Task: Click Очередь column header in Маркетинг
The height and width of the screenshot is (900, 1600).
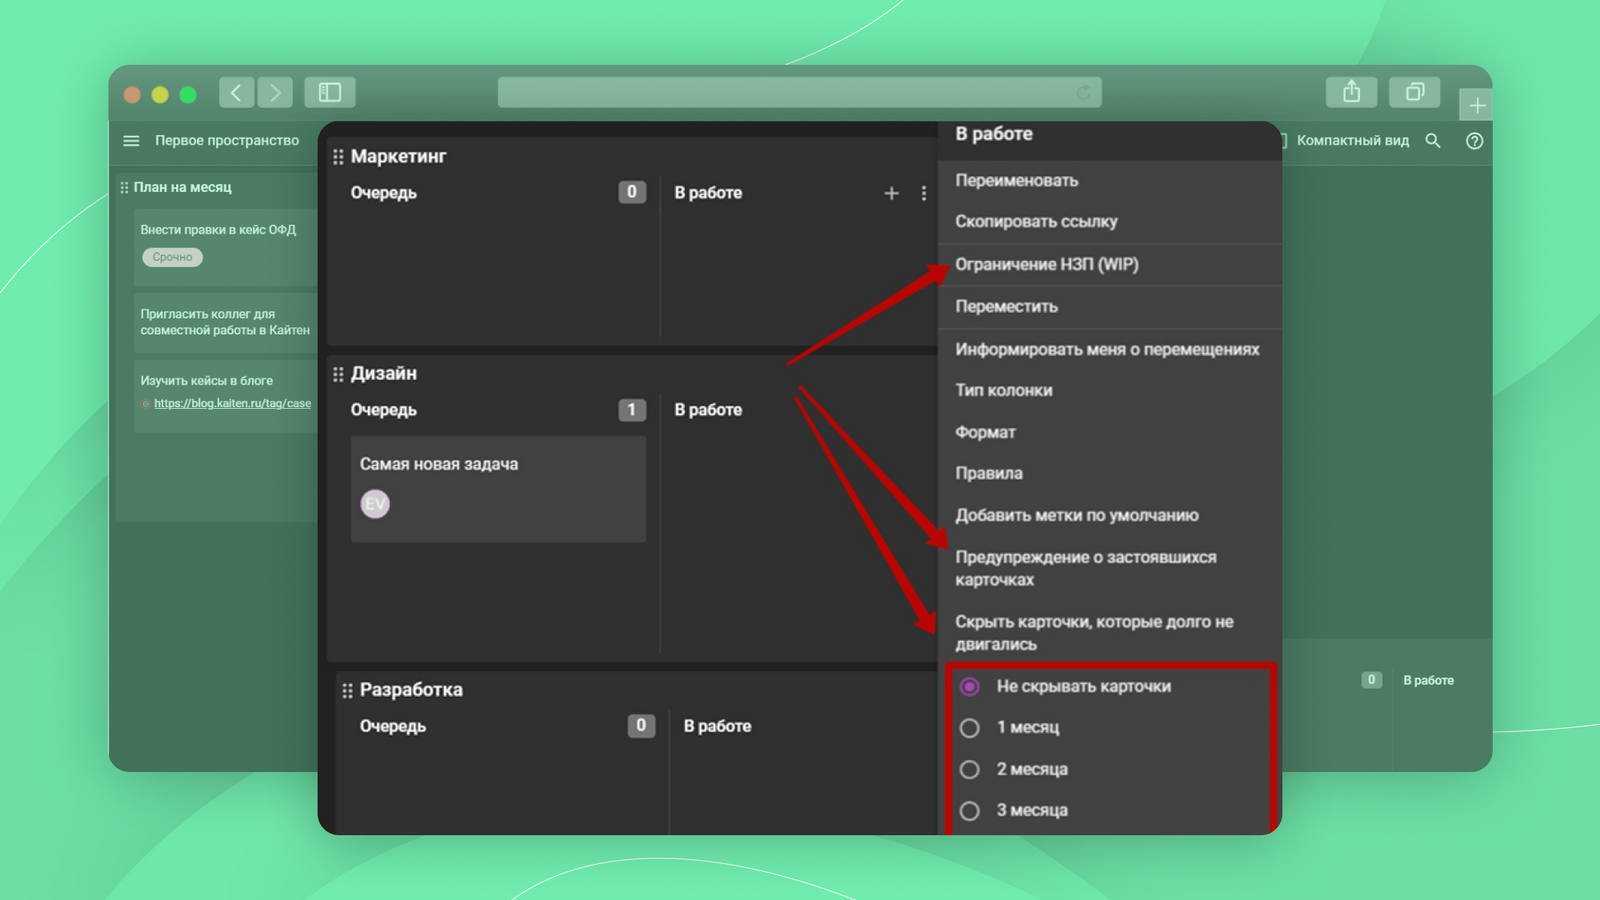Action: tap(383, 193)
